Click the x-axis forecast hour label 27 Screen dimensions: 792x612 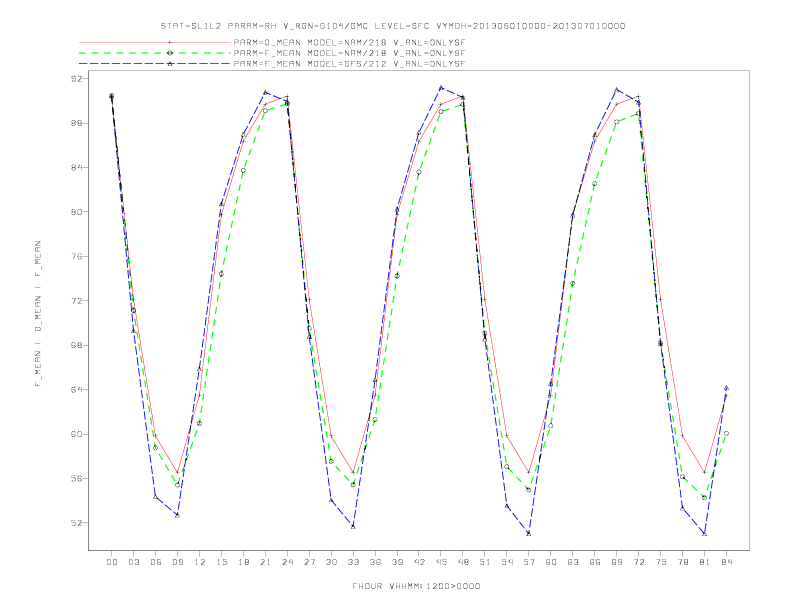click(x=309, y=562)
